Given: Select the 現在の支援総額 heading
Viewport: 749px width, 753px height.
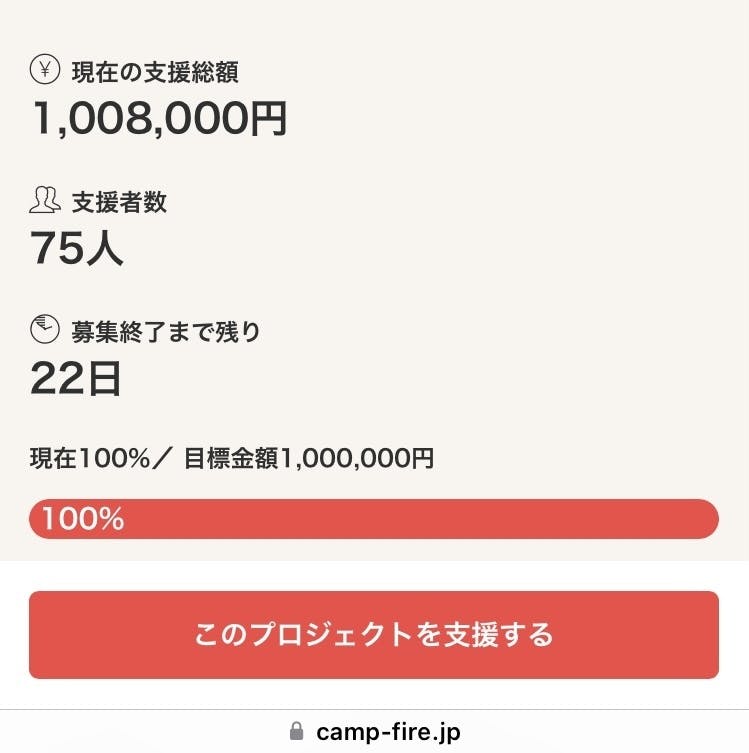Looking at the screenshot, I should click(155, 72).
